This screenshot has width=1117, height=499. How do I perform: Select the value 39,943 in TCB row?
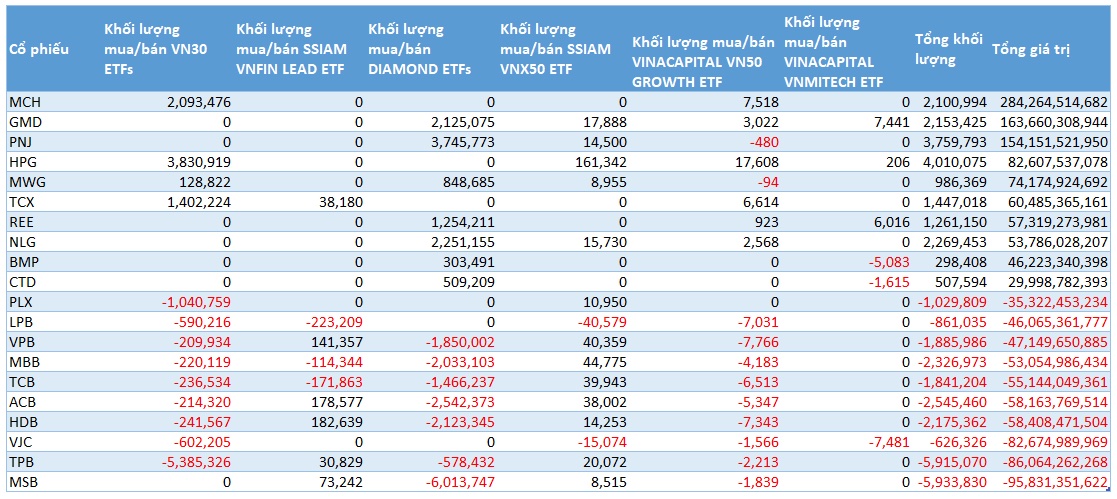click(x=606, y=381)
